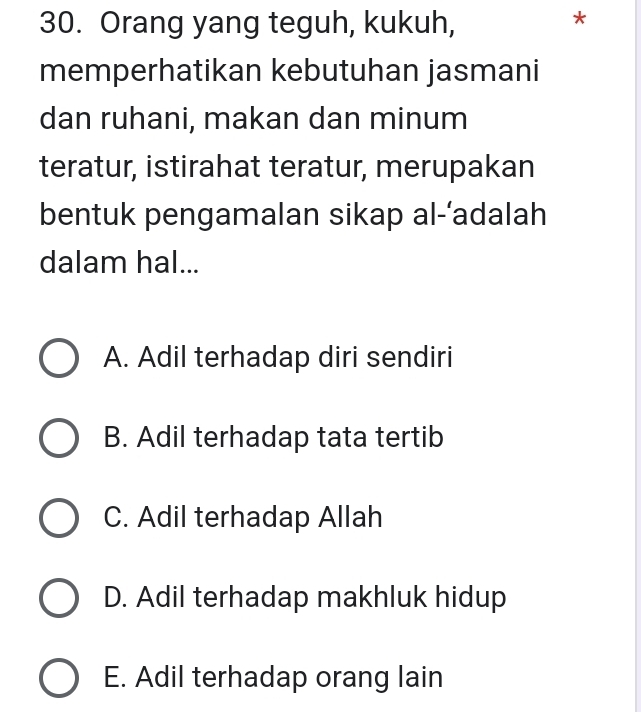Viewport: 641px width, 712px height.
Task: Click the "Adil terhadap diri sendiri" answer label
Action: coord(278,357)
